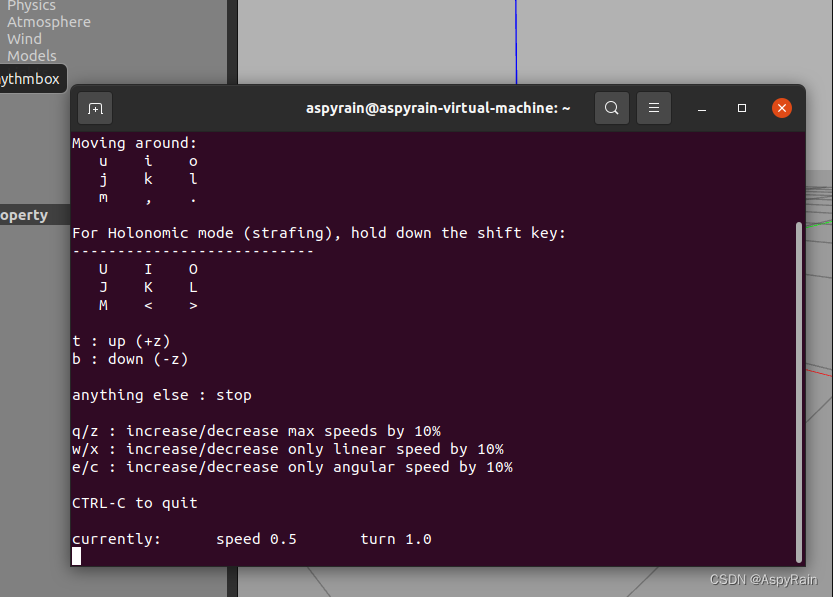Open the terminal hamburger menu
This screenshot has height=597, width=833.
coord(653,108)
